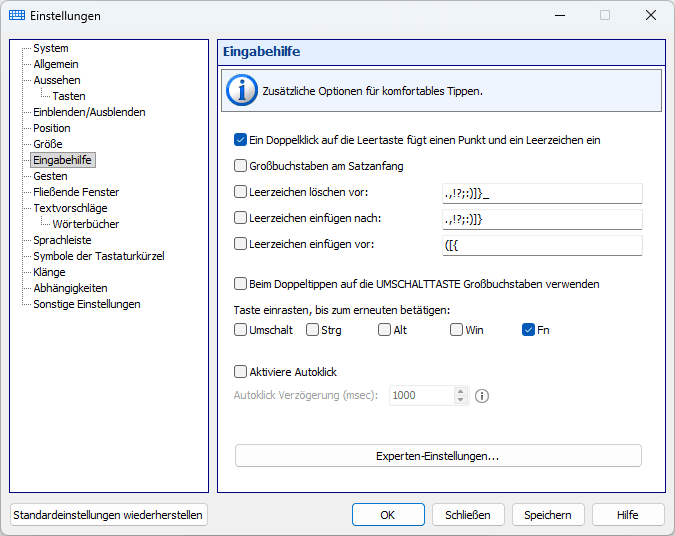Open Fließende Fenster settings

pyautogui.click(x=76, y=192)
